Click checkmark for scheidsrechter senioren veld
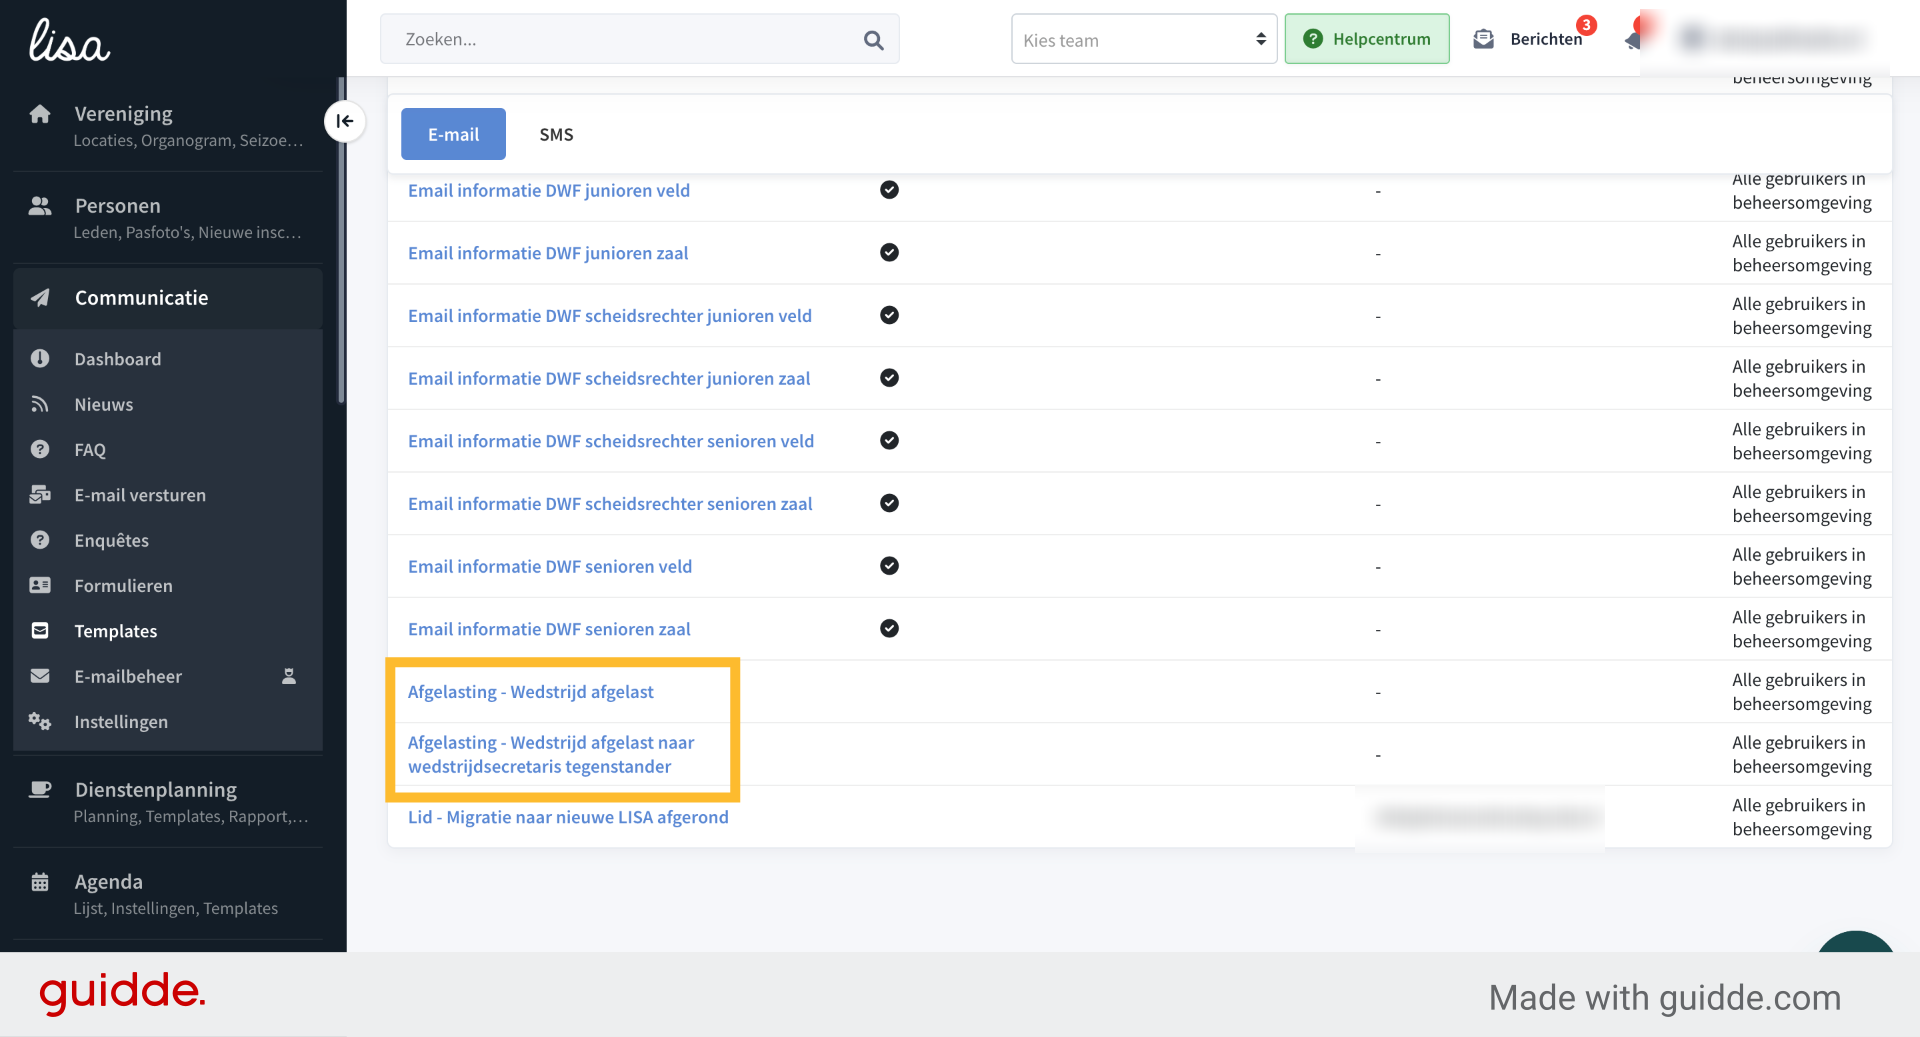The image size is (1920, 1037). click(889, 440)
